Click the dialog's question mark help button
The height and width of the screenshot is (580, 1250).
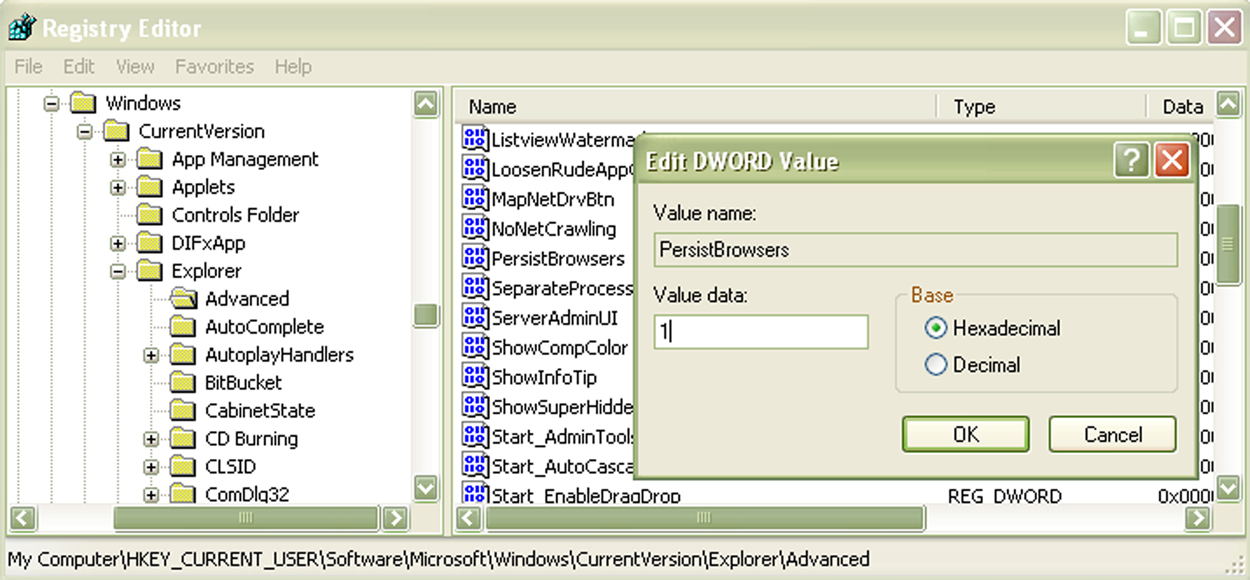(x=1131, y=160)
